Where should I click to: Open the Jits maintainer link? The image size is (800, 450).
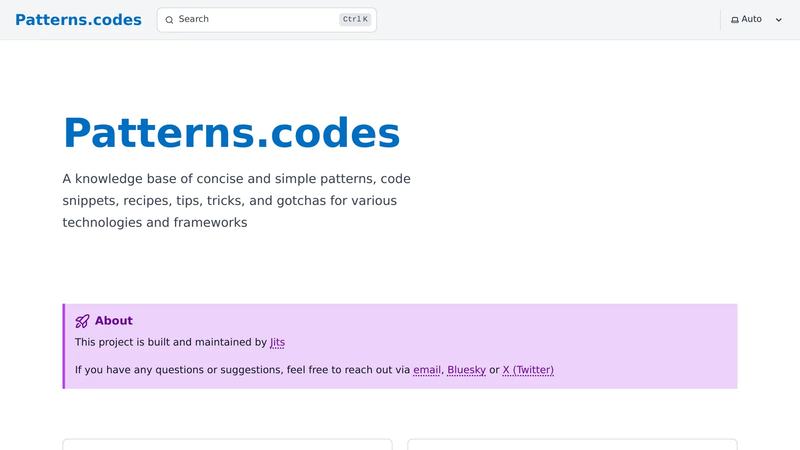pyautogui.click(x=278, y=342)
